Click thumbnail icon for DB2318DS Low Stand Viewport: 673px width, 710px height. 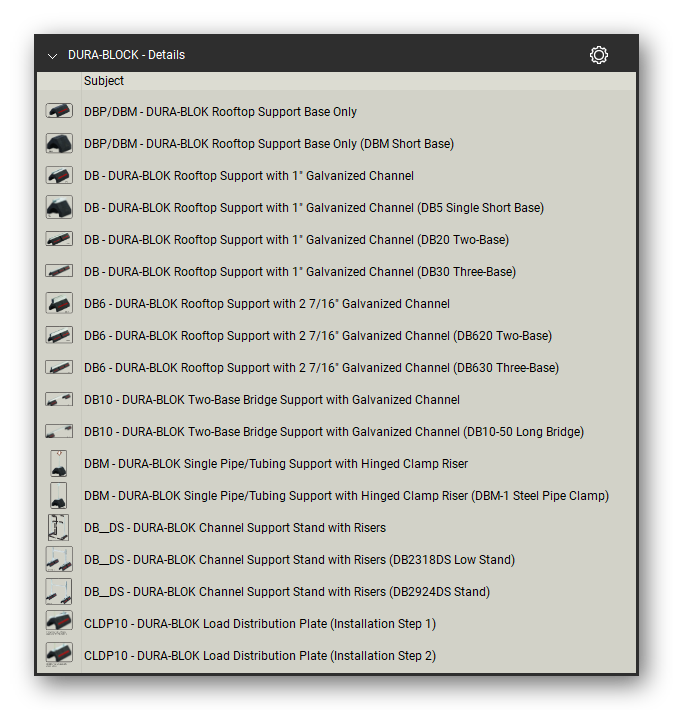pyautogui.click(x=59, y=559)
